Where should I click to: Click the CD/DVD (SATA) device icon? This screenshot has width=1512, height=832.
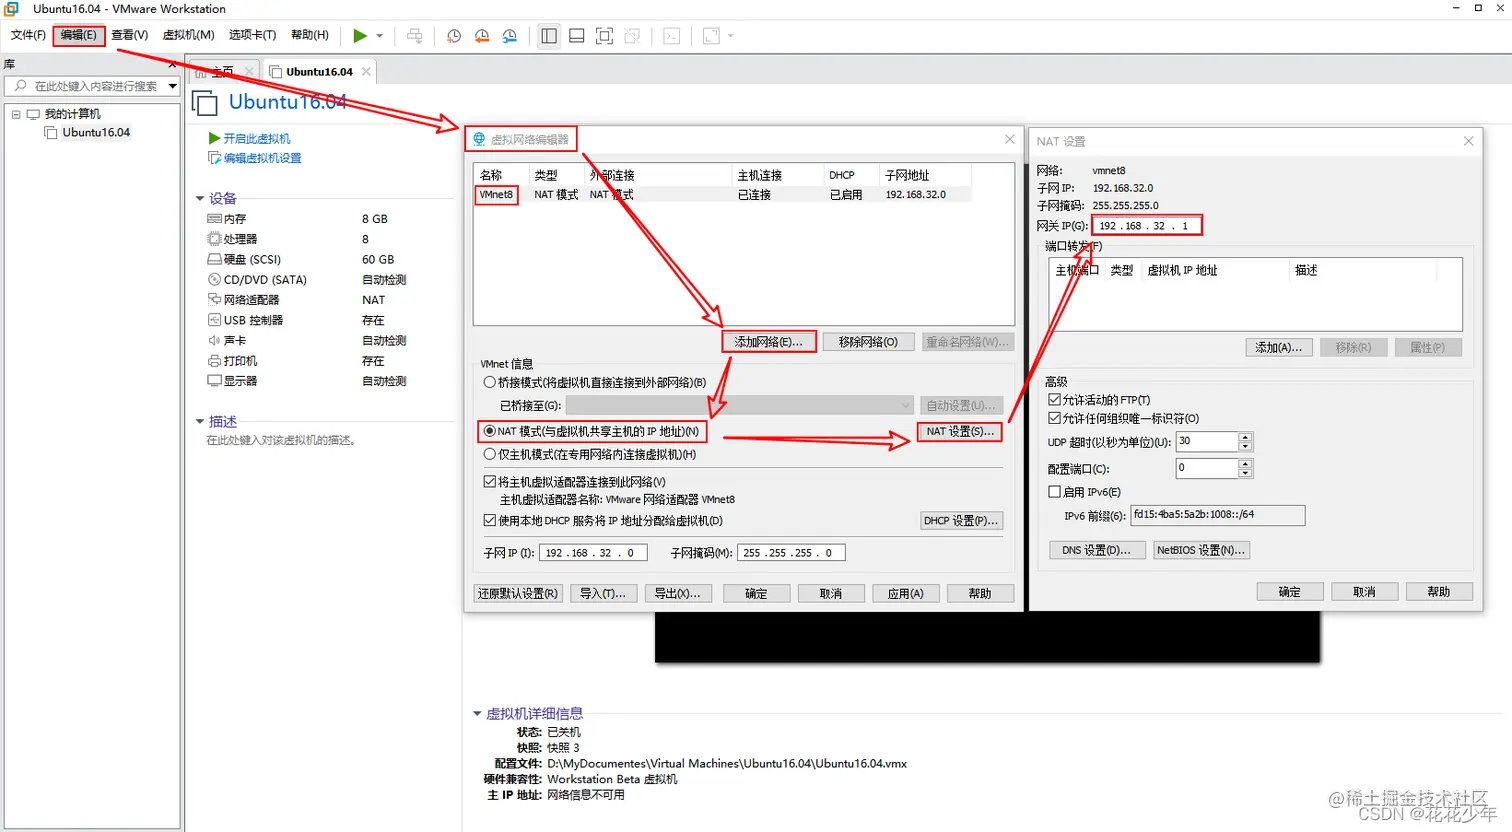click(214, 280)
